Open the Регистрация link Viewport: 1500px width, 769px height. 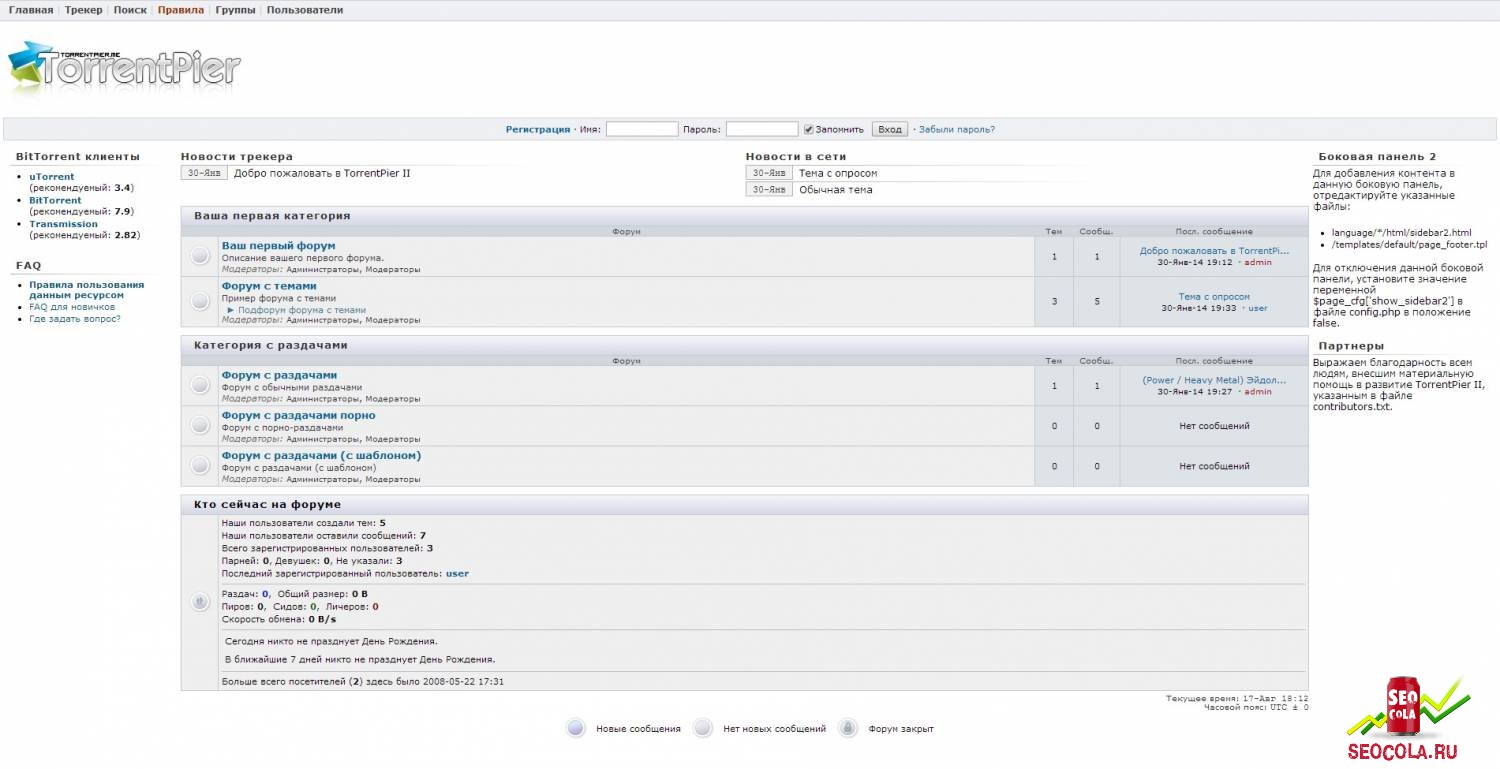tap(538, 129)
